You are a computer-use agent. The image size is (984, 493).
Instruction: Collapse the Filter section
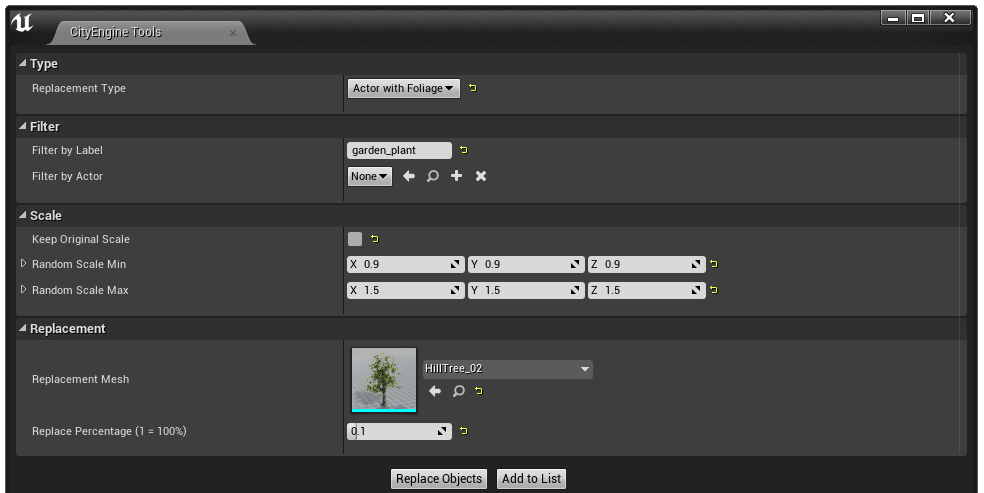[23, 125]
